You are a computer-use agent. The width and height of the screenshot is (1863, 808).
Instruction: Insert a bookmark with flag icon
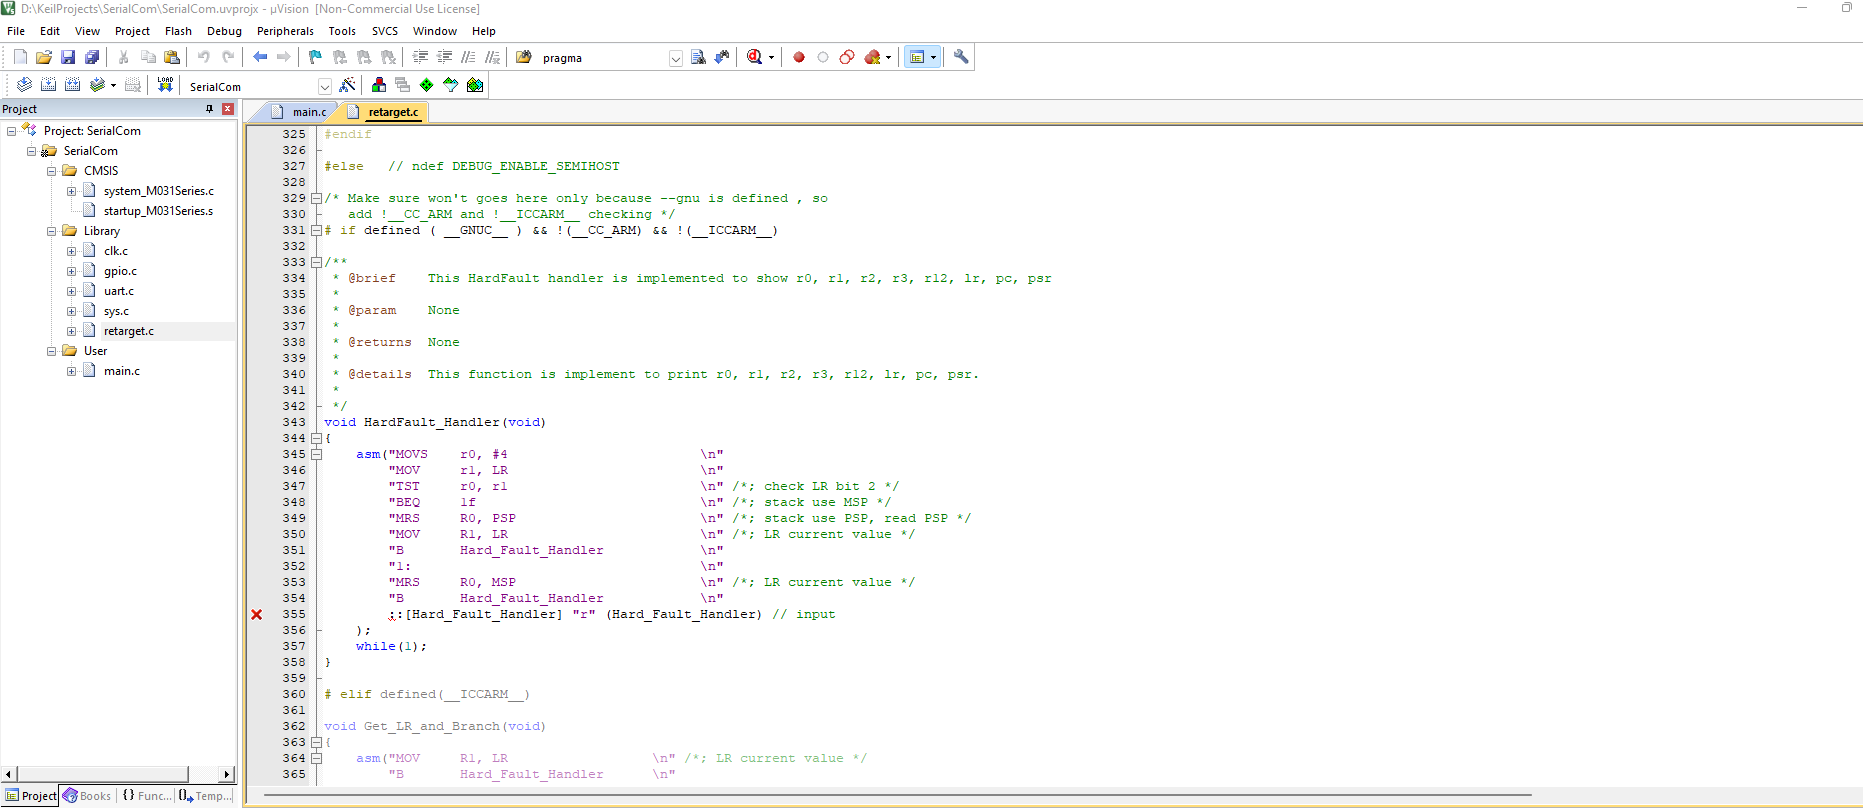(x=315, y=57)
